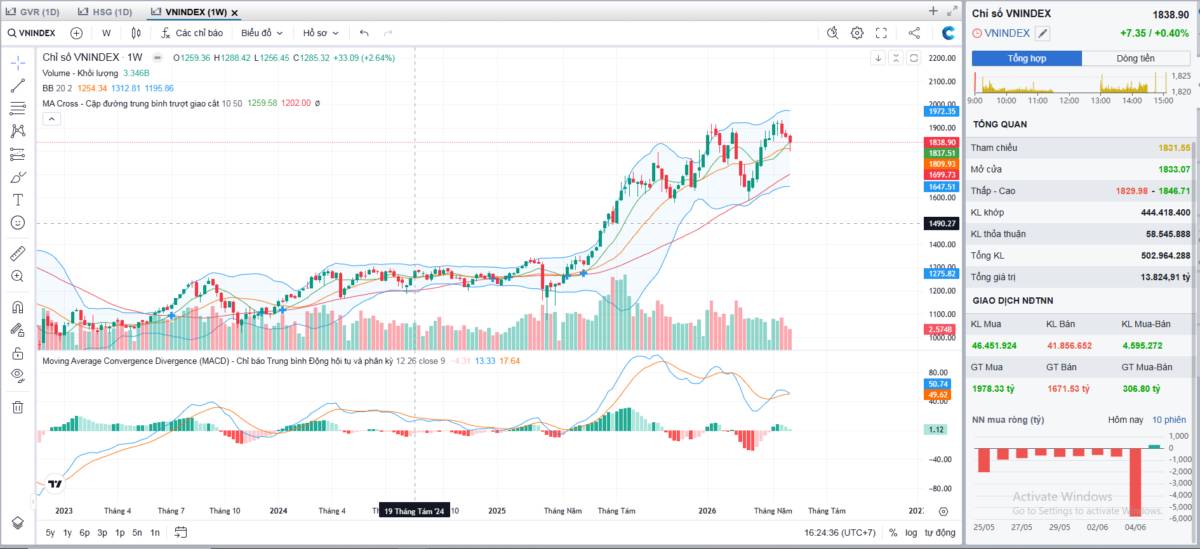1200x549 pixels.
Task: Enter fullscreen mode icon
Action: click(x=882, y=33)
